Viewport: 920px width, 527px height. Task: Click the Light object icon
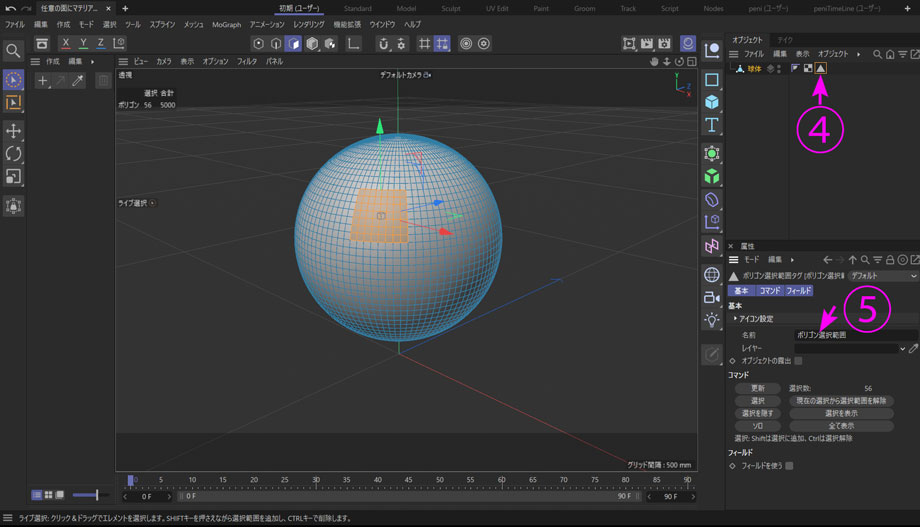pos(712,320)
